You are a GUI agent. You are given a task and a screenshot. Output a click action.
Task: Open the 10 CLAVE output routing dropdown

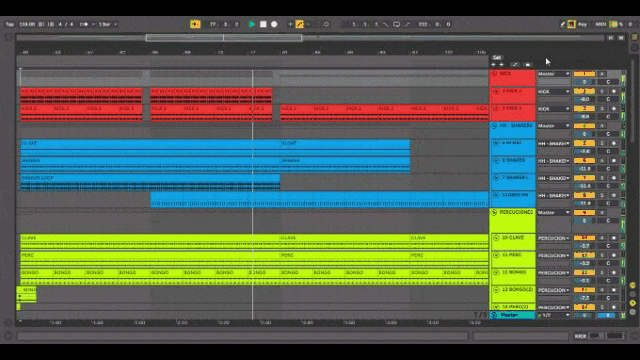click(553, 238)
